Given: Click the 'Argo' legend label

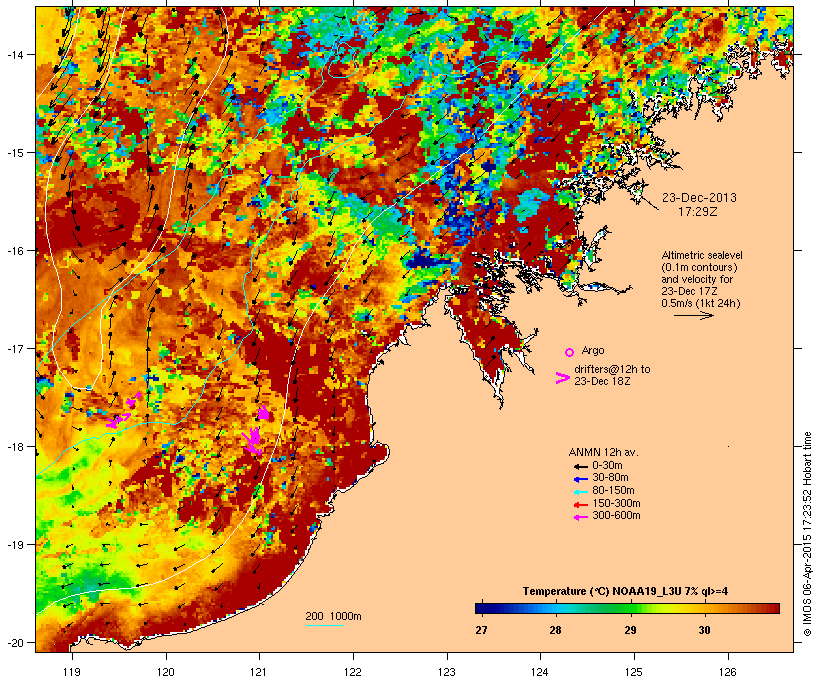Looking at the screenshot, I should point(593,350).
